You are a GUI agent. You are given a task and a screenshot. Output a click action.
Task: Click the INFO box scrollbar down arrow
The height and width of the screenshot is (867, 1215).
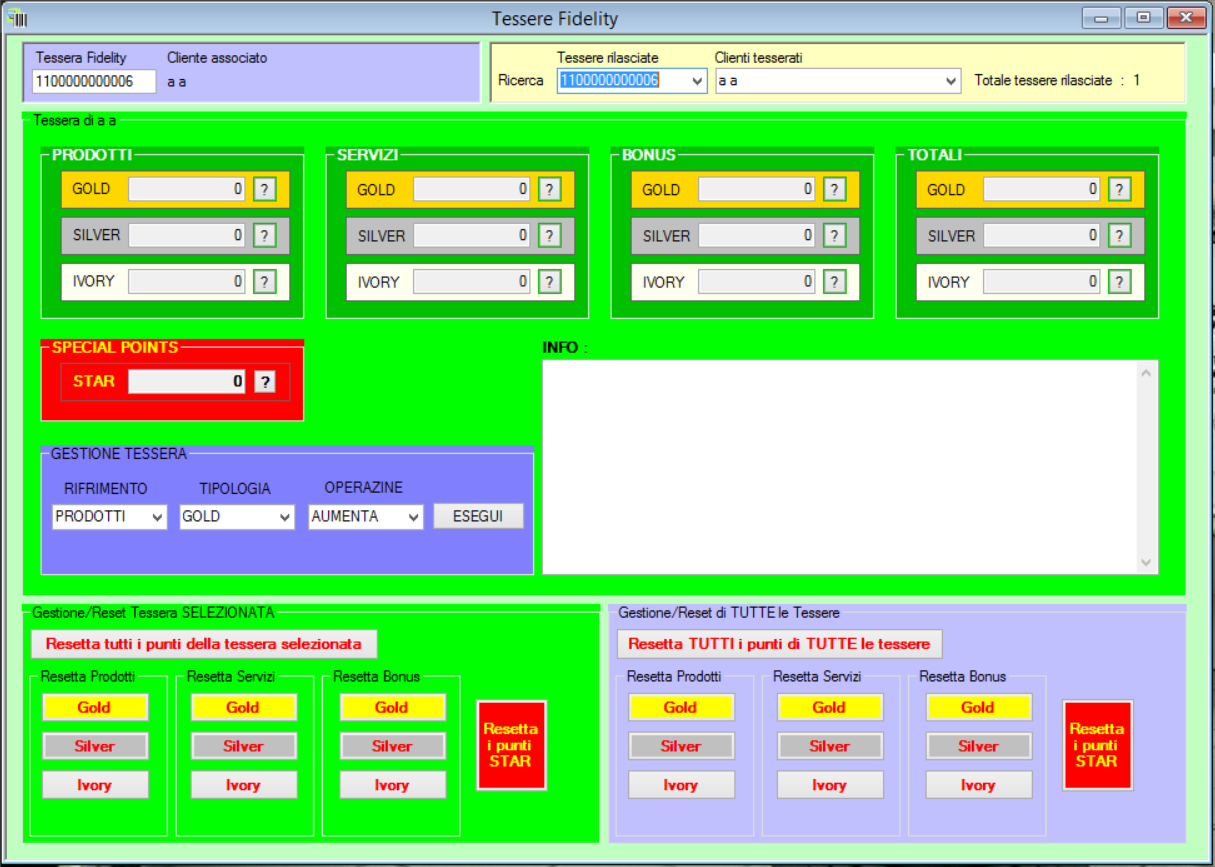click(x=1146, y=563)
